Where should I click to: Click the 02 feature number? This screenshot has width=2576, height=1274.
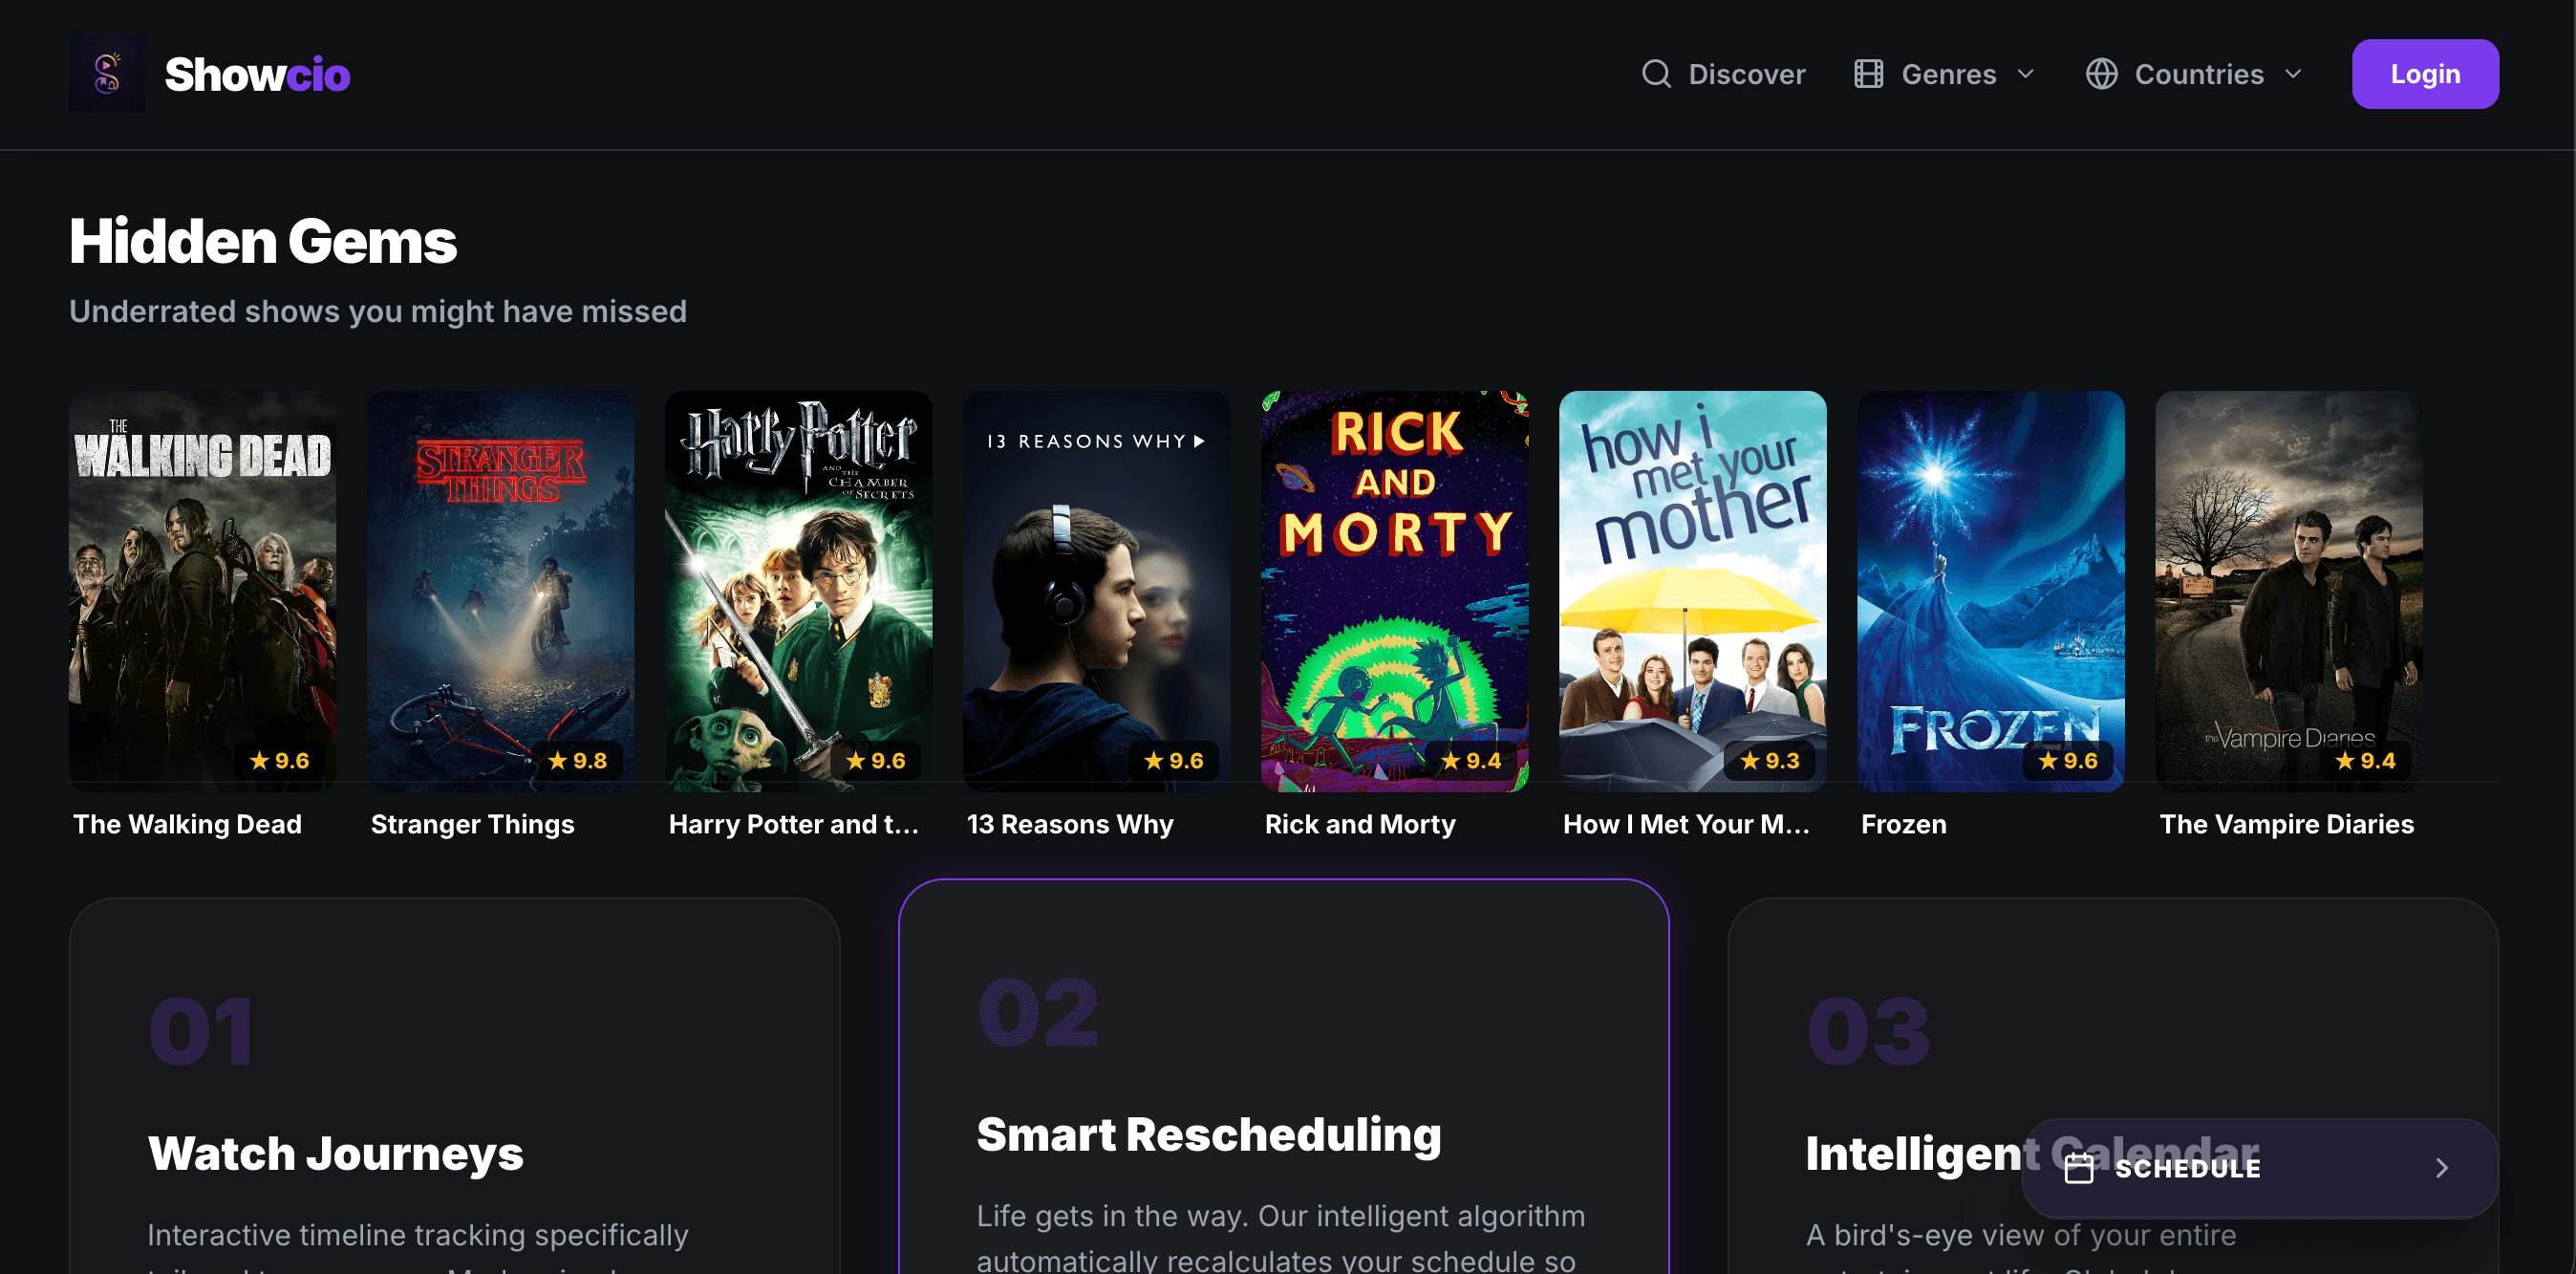(x=1039, y=1013)
